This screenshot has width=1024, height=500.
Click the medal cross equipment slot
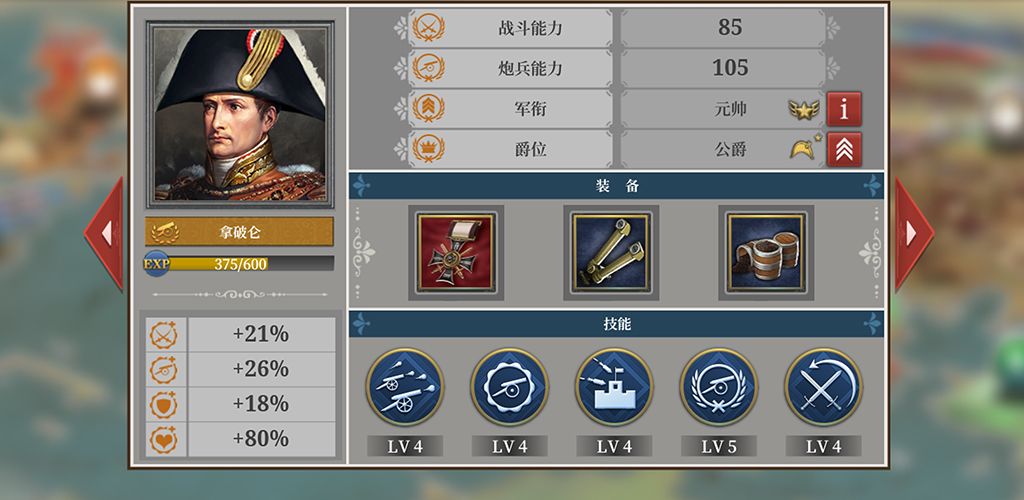pos(456,253)
